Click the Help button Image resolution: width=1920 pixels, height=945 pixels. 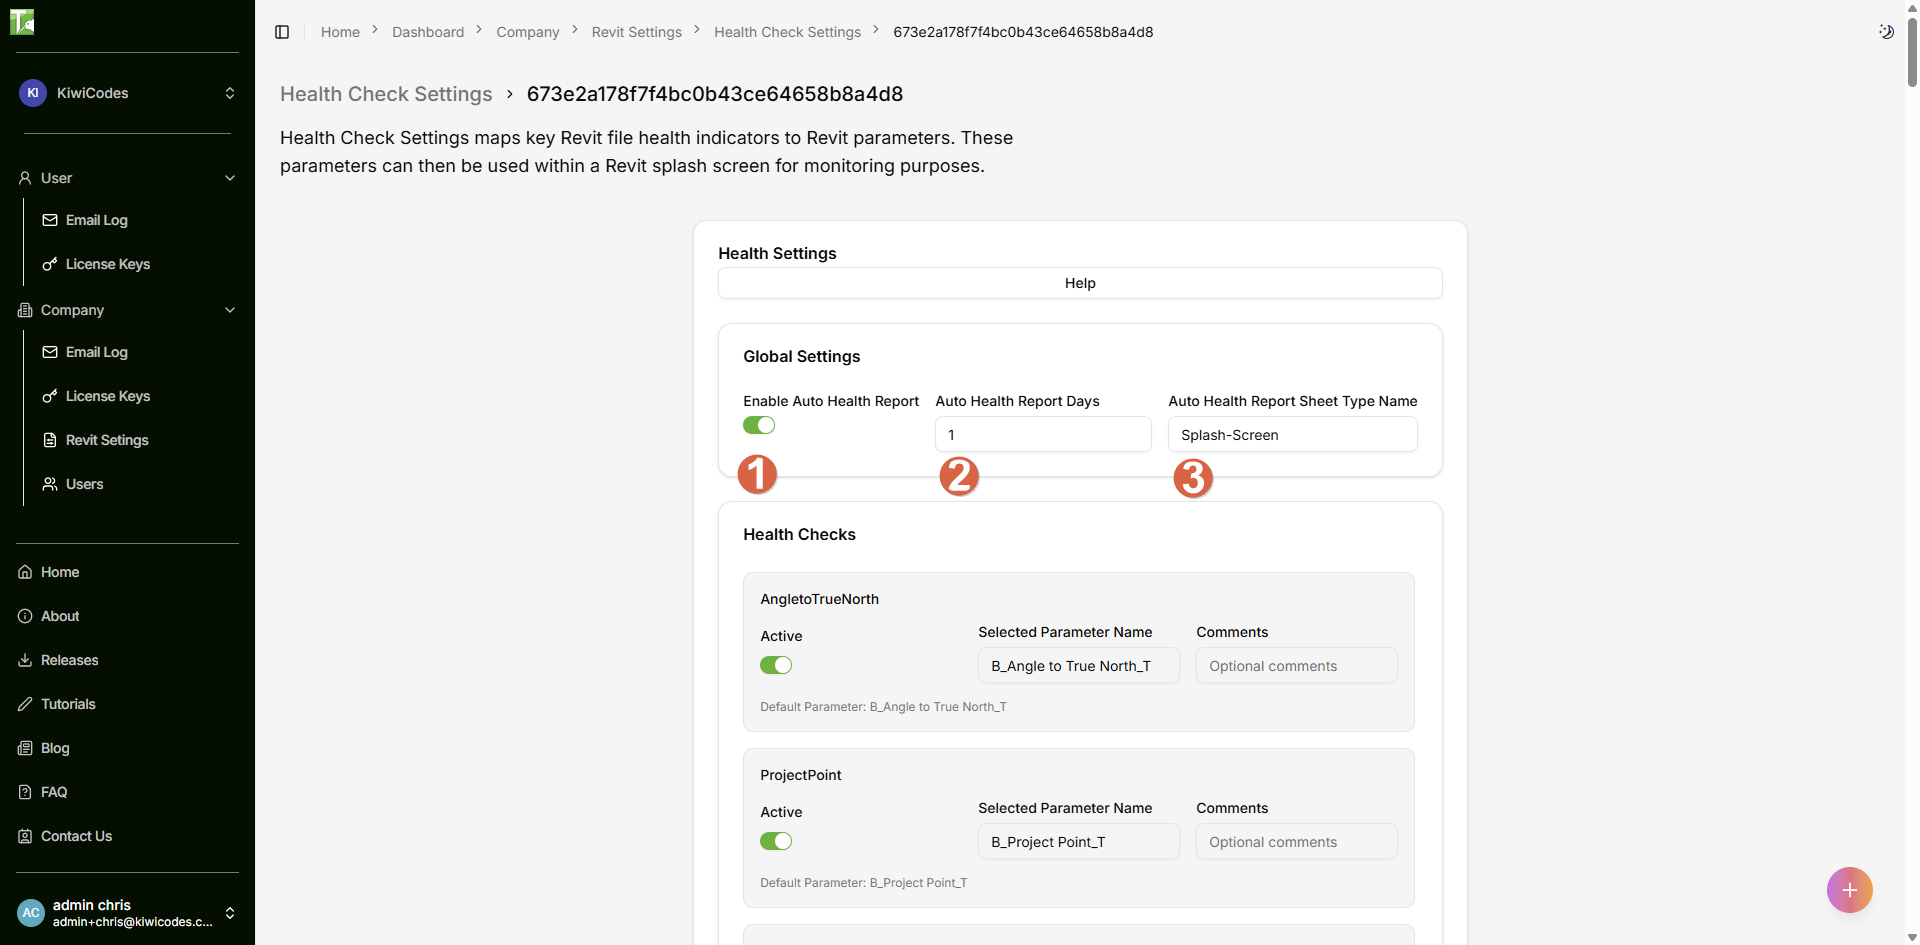[x=1080, y=283]
